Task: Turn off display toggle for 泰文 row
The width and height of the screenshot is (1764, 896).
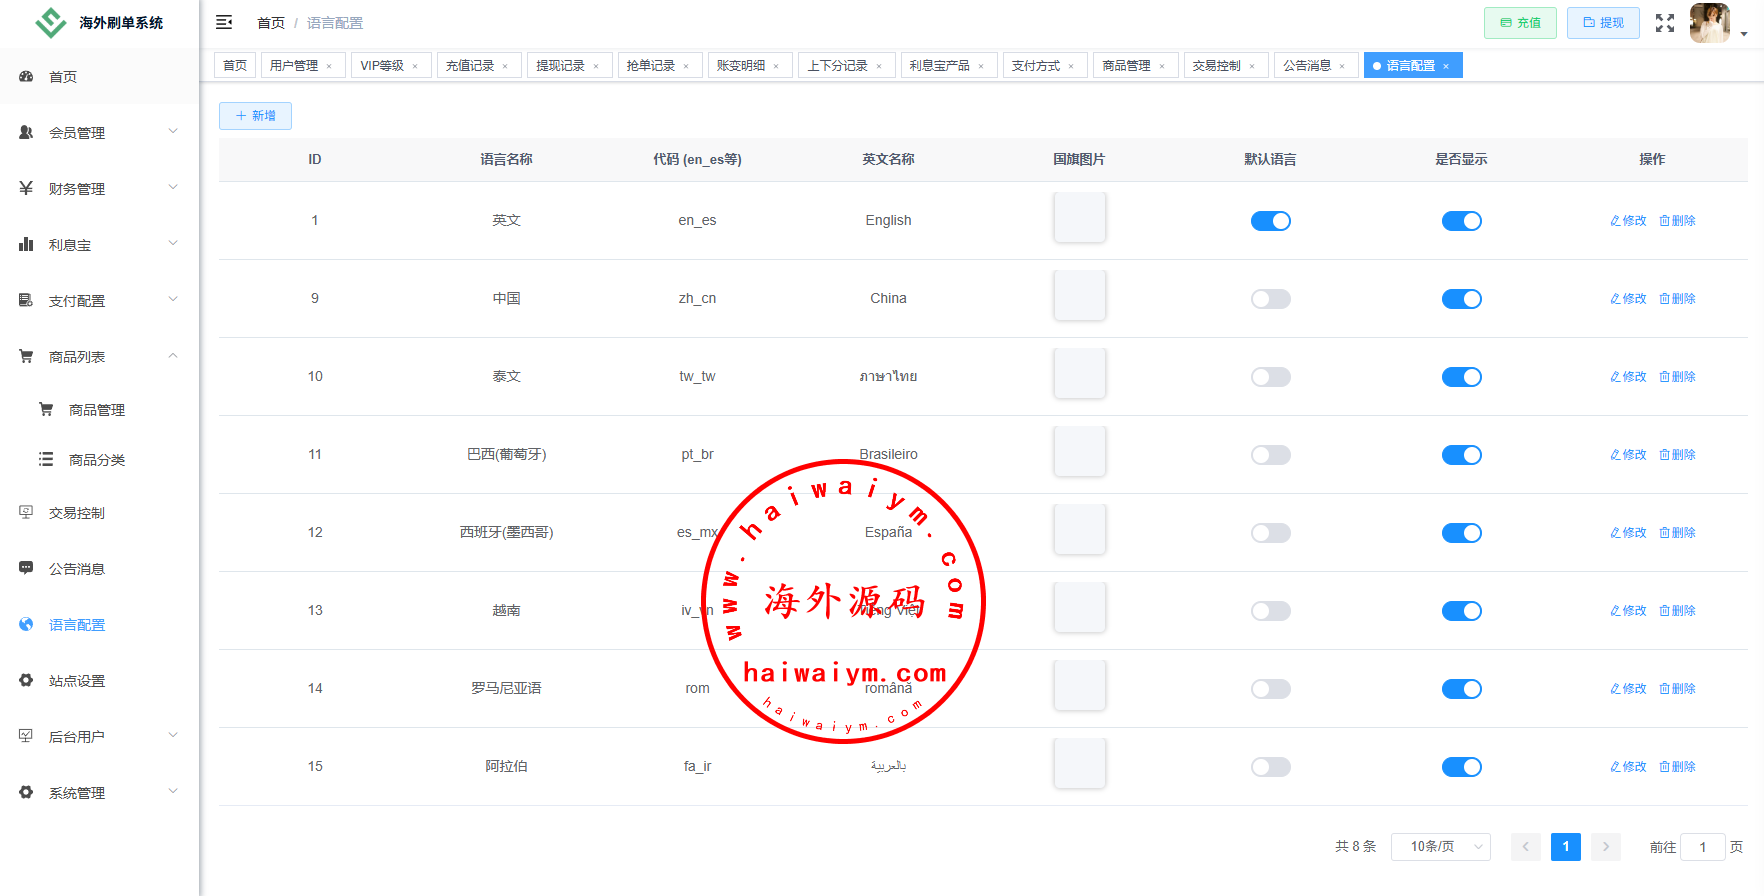Action: tap(1461, 377)
